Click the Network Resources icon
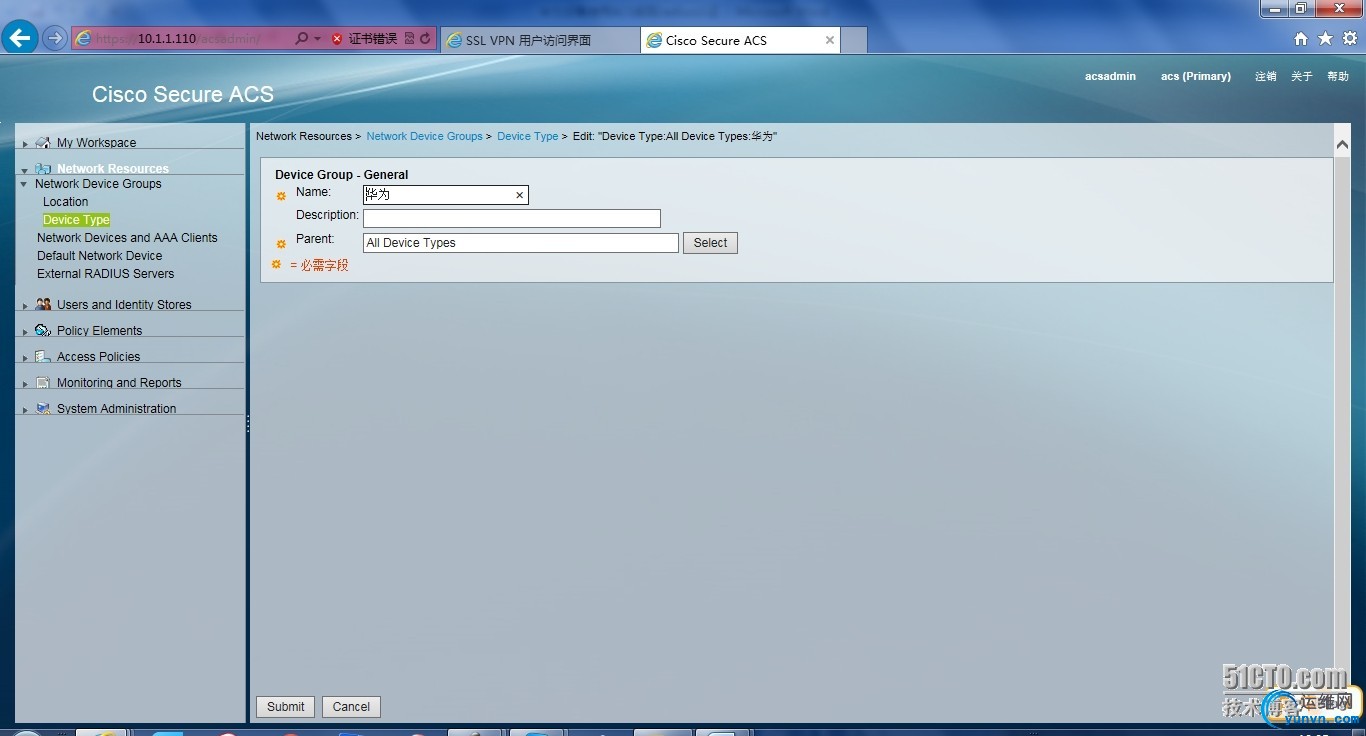 [42, 168]
